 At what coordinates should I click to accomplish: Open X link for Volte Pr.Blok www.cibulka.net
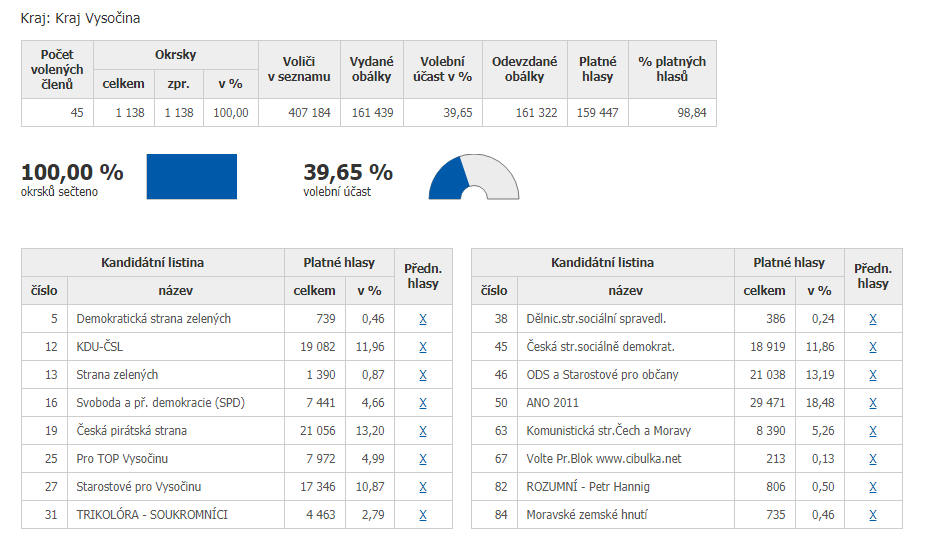(873, 459)
